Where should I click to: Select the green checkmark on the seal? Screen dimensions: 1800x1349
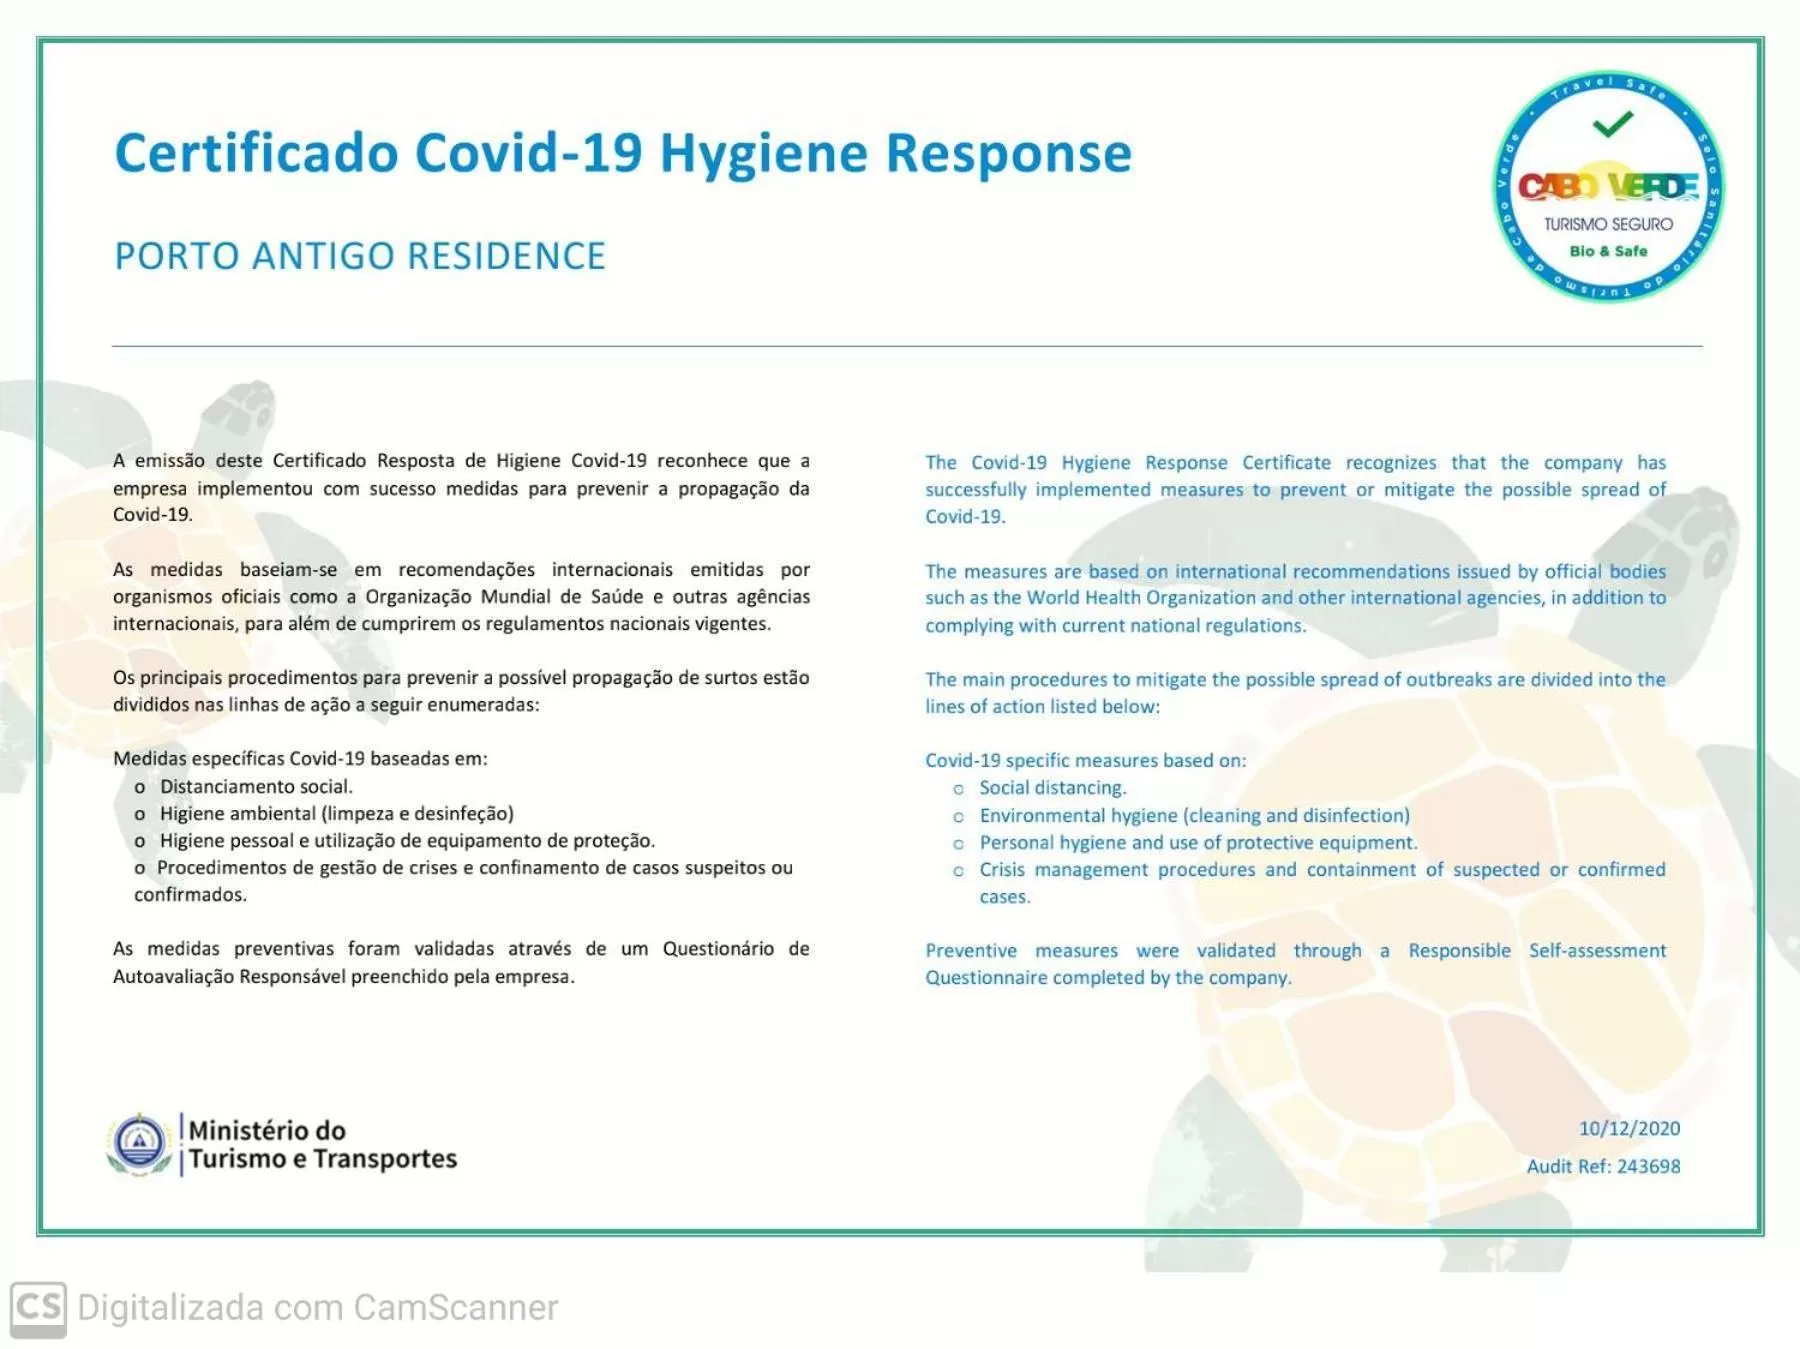[x=1615, y=125]
